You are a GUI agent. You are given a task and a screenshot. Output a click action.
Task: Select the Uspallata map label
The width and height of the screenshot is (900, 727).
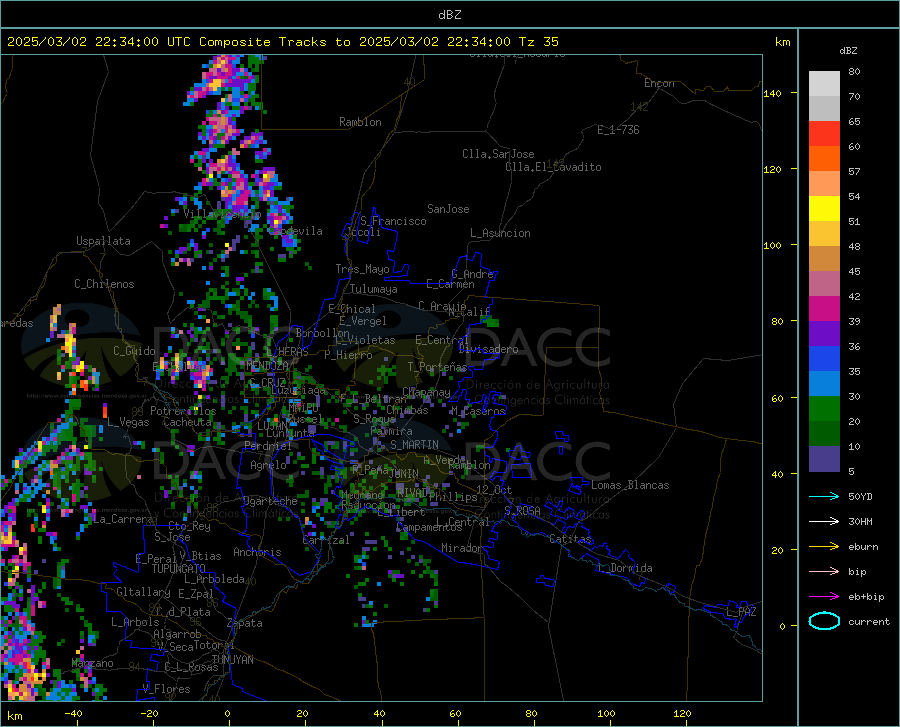103,241
